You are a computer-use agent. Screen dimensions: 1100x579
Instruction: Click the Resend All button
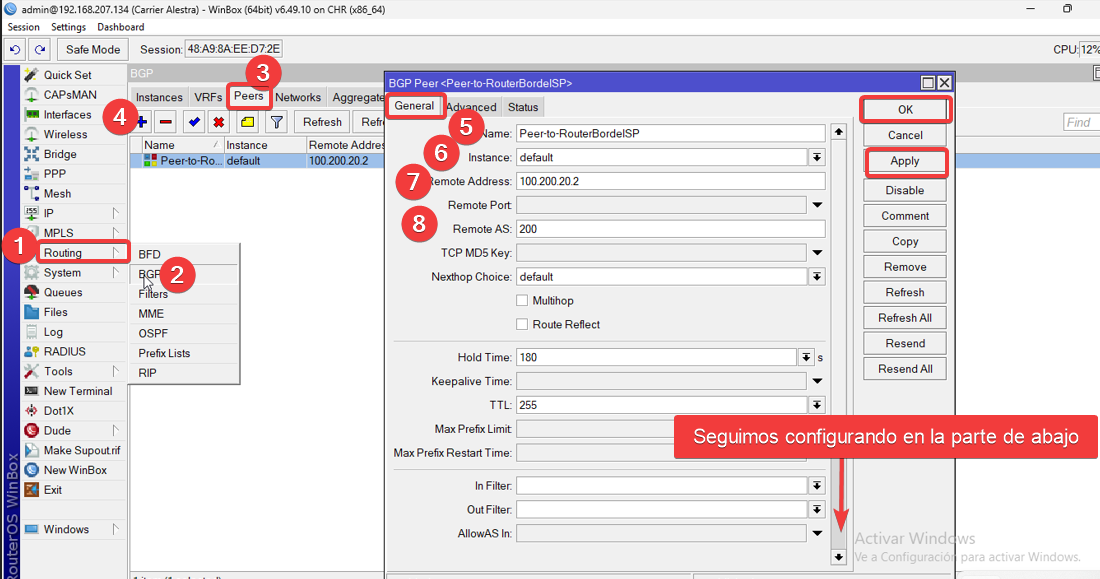(905, 369)
